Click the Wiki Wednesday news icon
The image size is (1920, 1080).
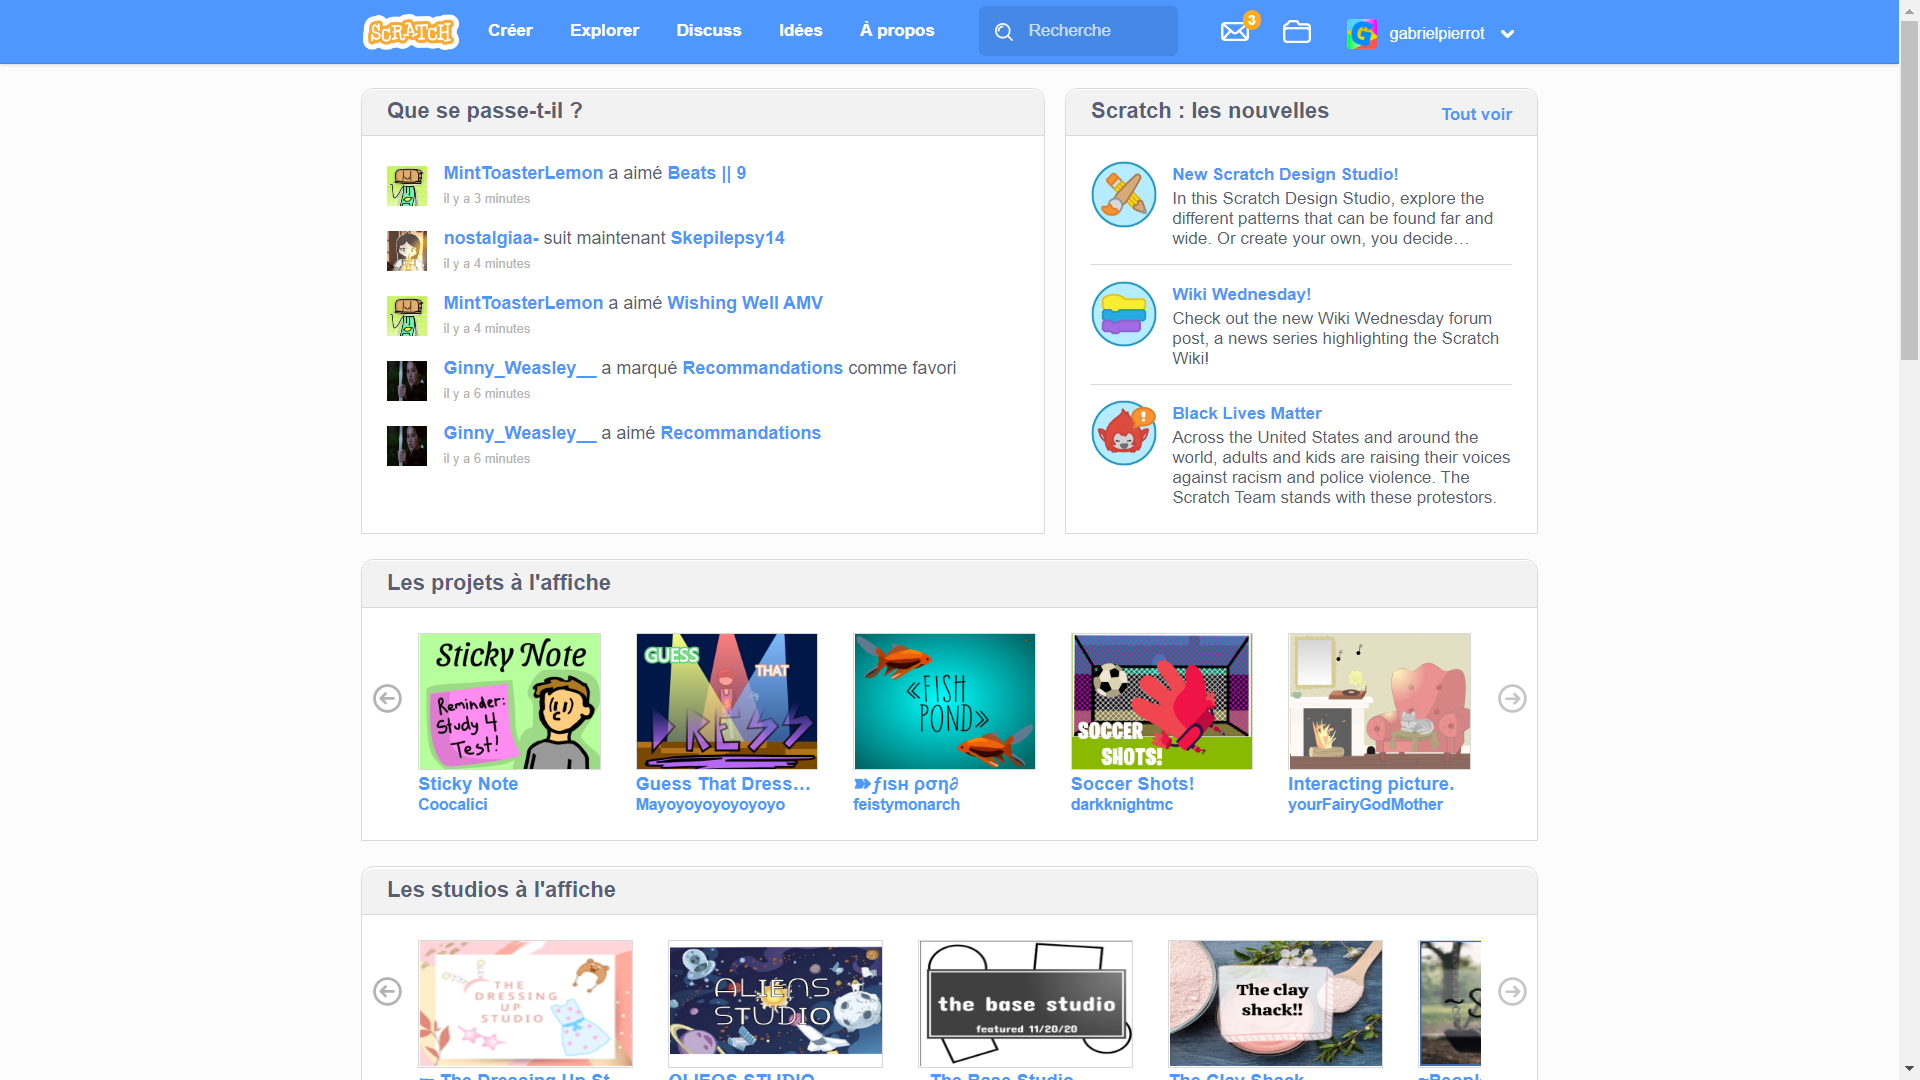pyautogui.click(x=1123, y=314)
